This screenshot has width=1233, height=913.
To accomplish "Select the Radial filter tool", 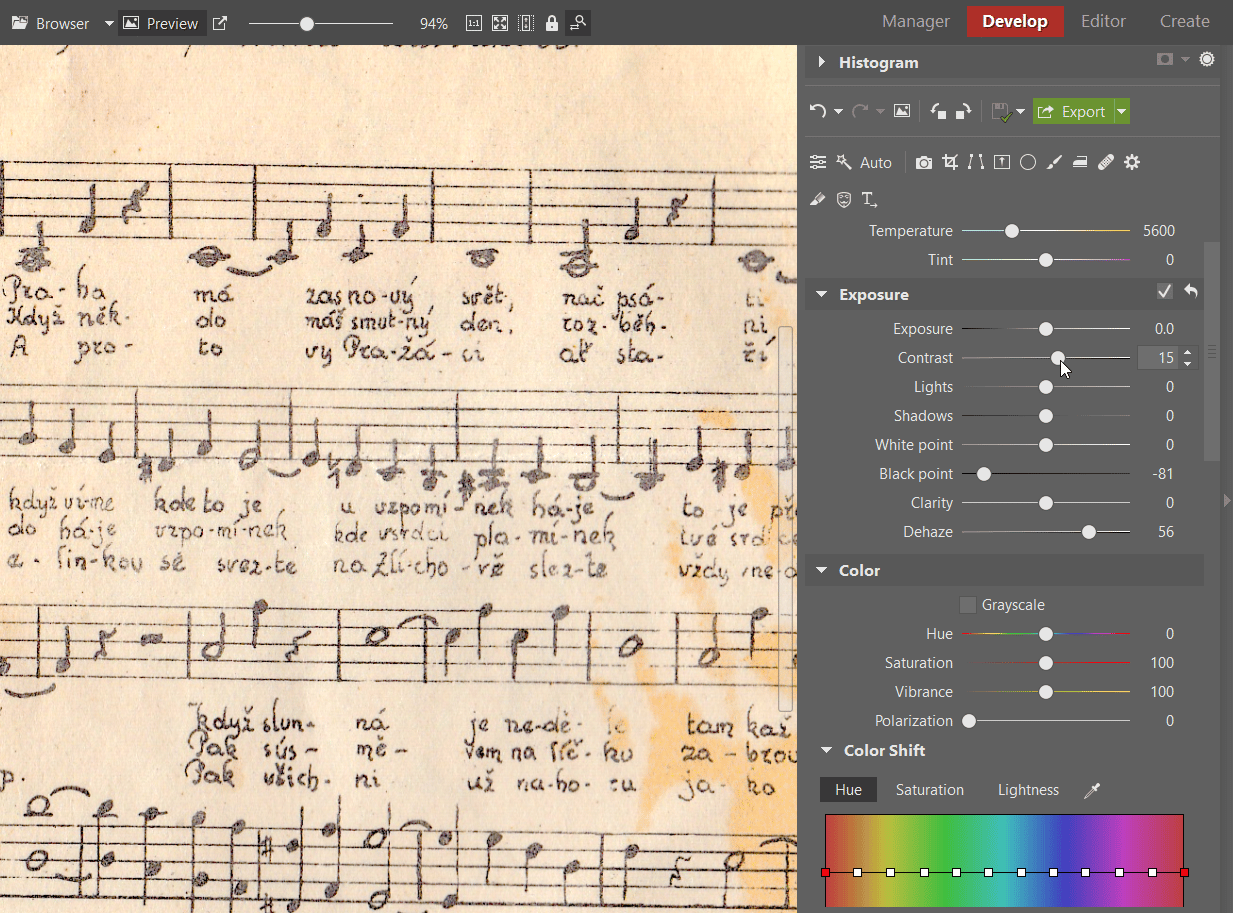I will pyautogui.click(x=1027, y=161).
